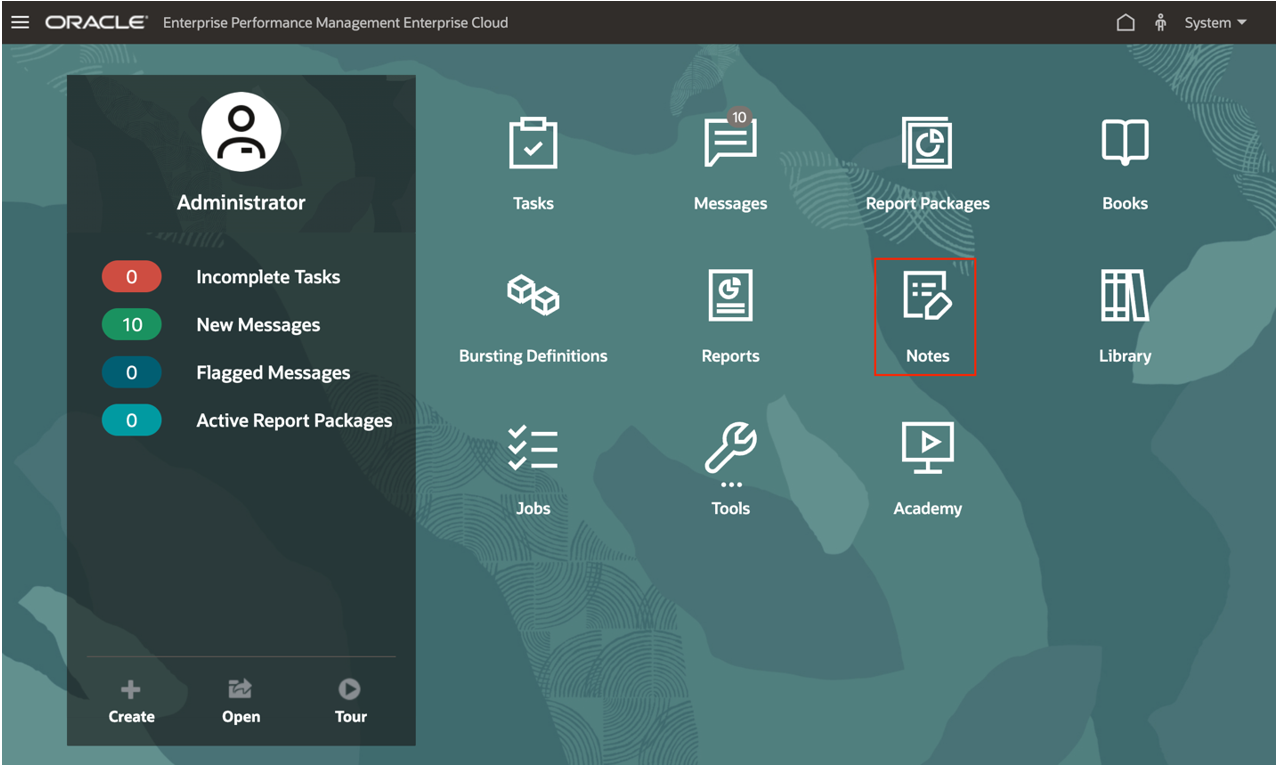1277x766 pixels.
Task: Open the Library icon
Action: click(x=1125, y=295)
